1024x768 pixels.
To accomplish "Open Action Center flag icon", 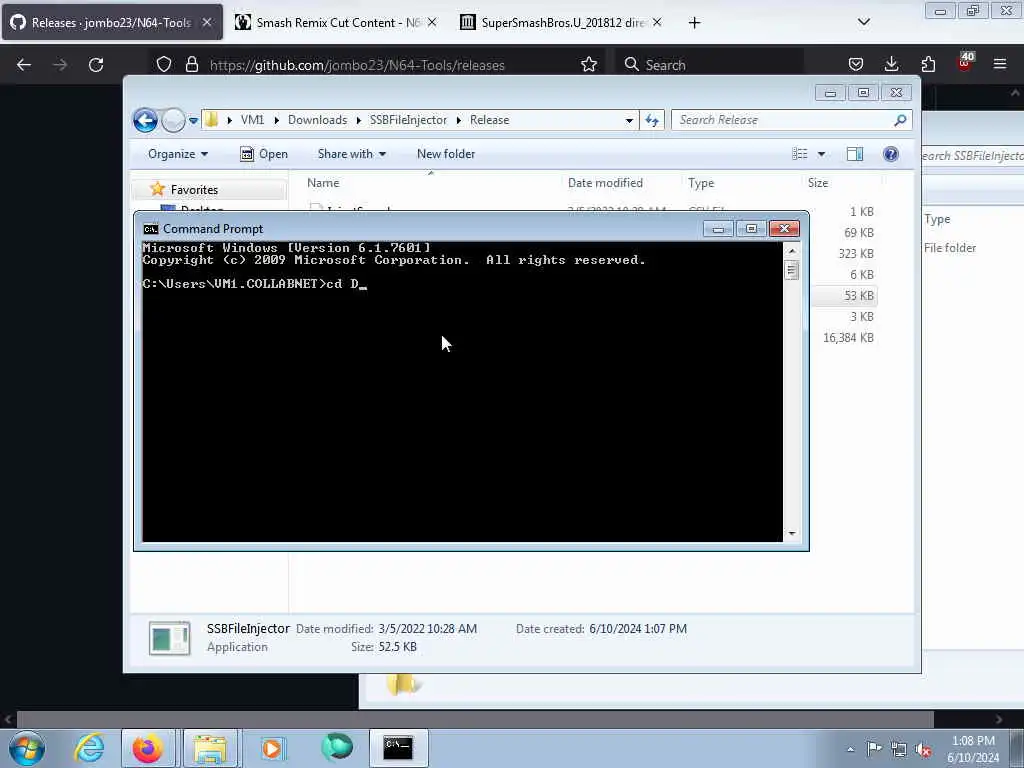I will click(x=874, y=749).
